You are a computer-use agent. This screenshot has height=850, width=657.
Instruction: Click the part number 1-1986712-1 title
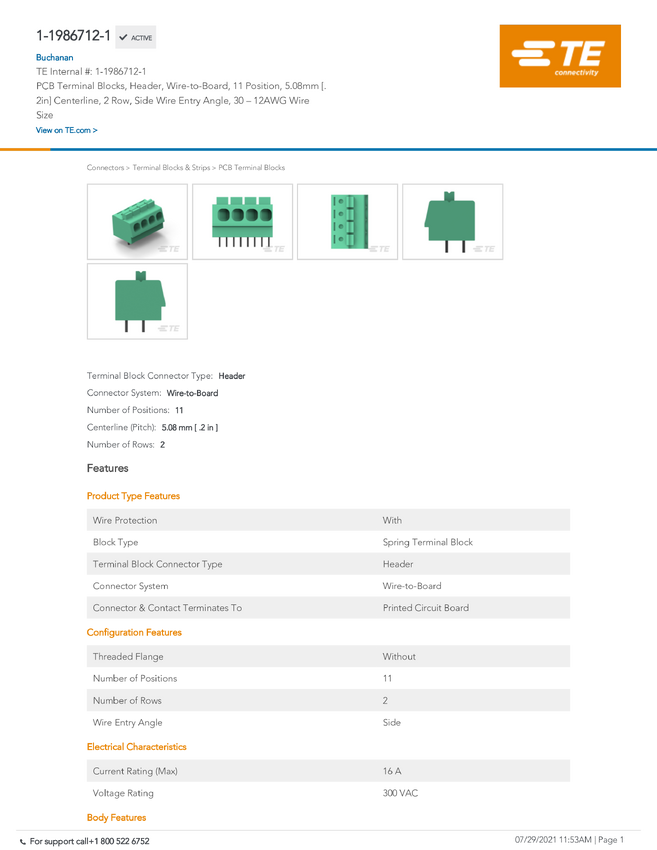pyautogui.click(x=73, y=36)
